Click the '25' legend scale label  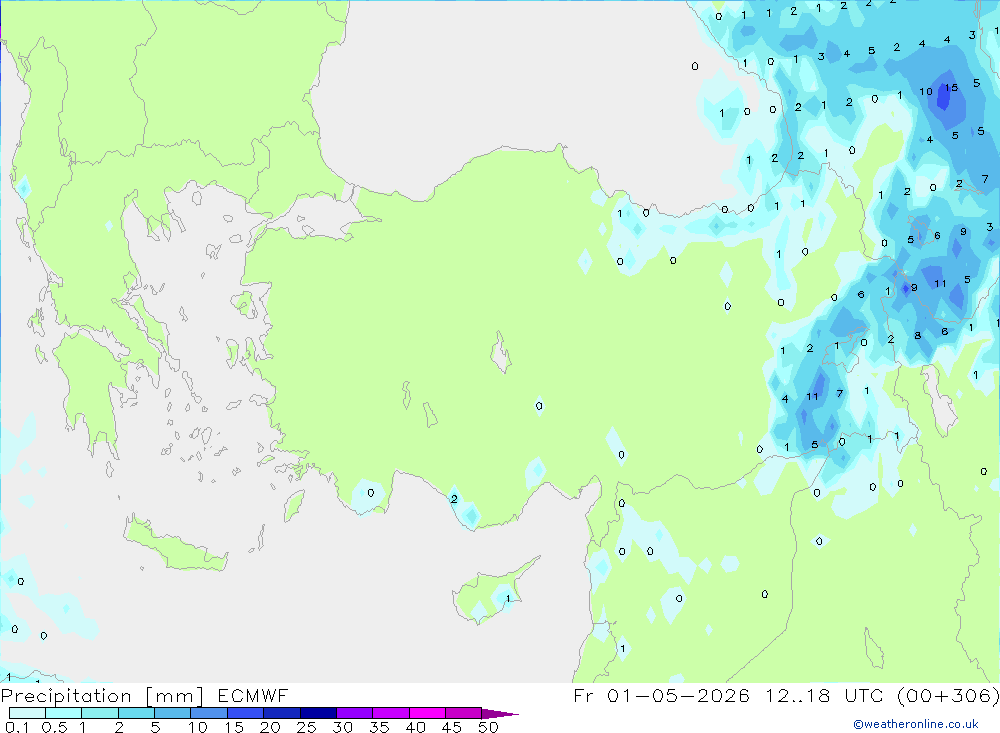click(306, 727)
